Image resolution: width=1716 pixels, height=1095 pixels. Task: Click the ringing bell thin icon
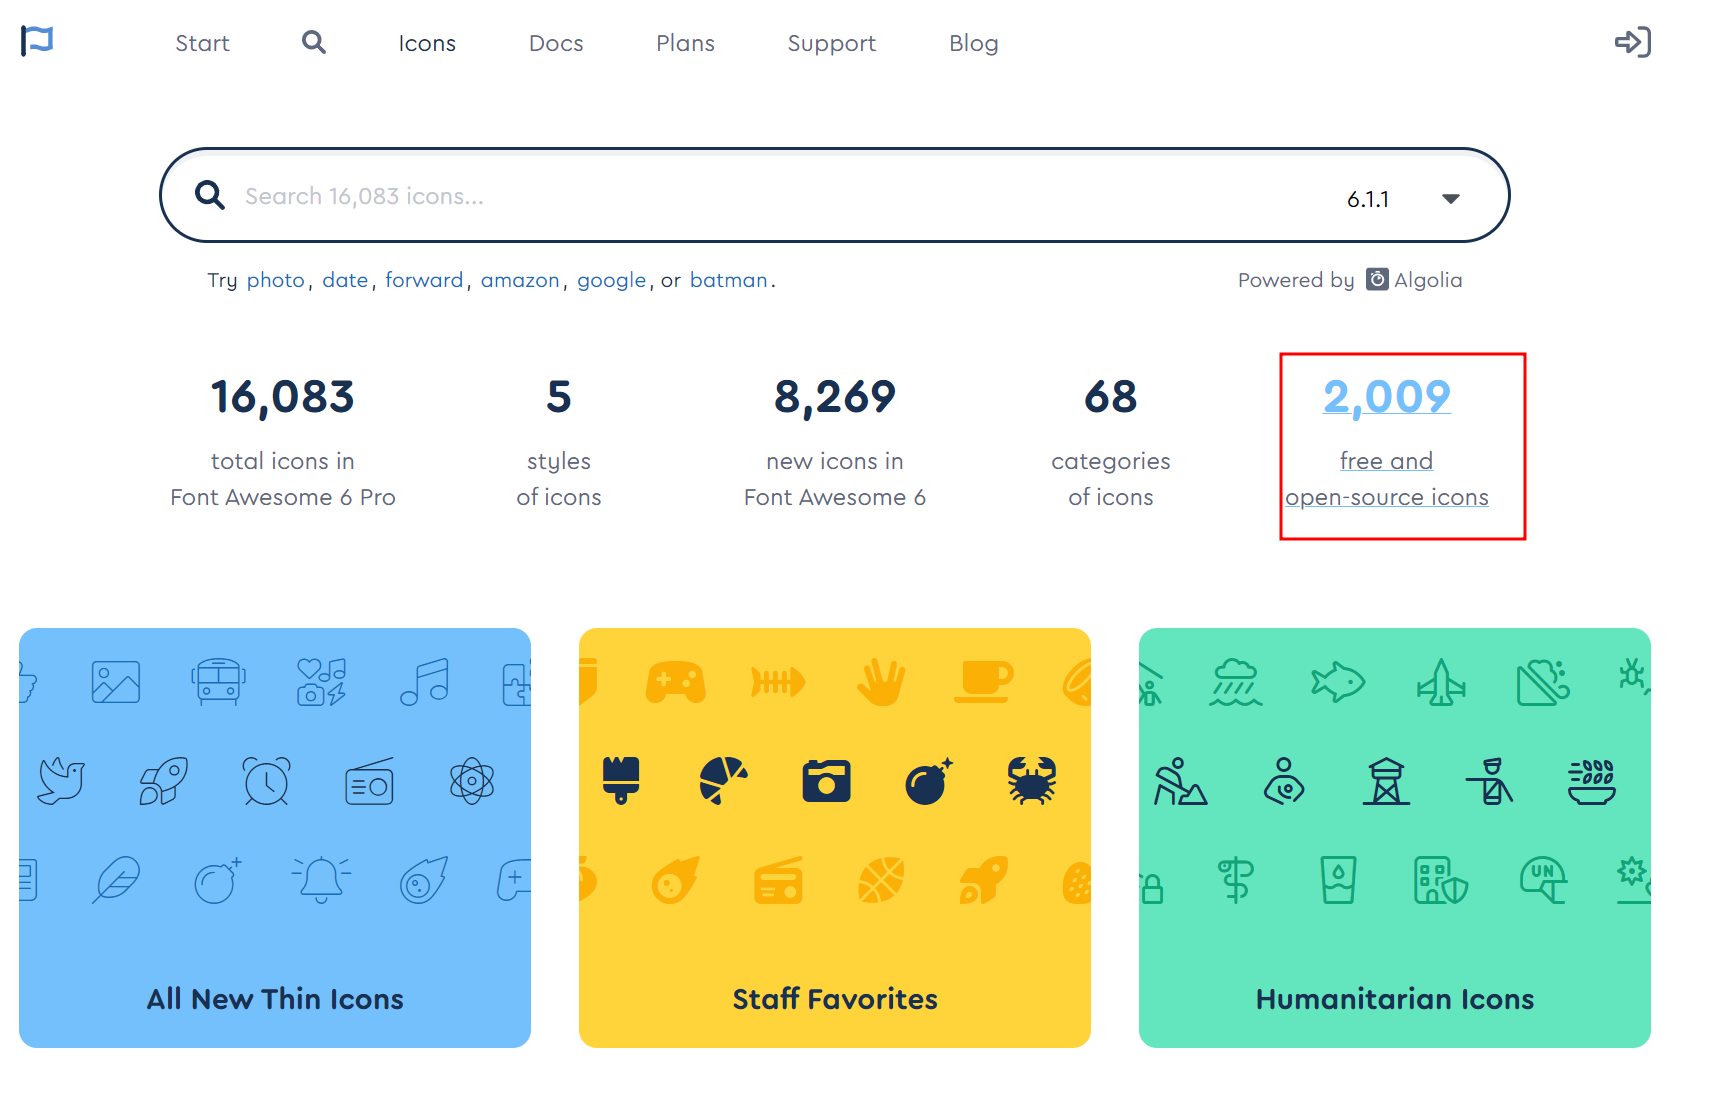[x=321, y=880]
